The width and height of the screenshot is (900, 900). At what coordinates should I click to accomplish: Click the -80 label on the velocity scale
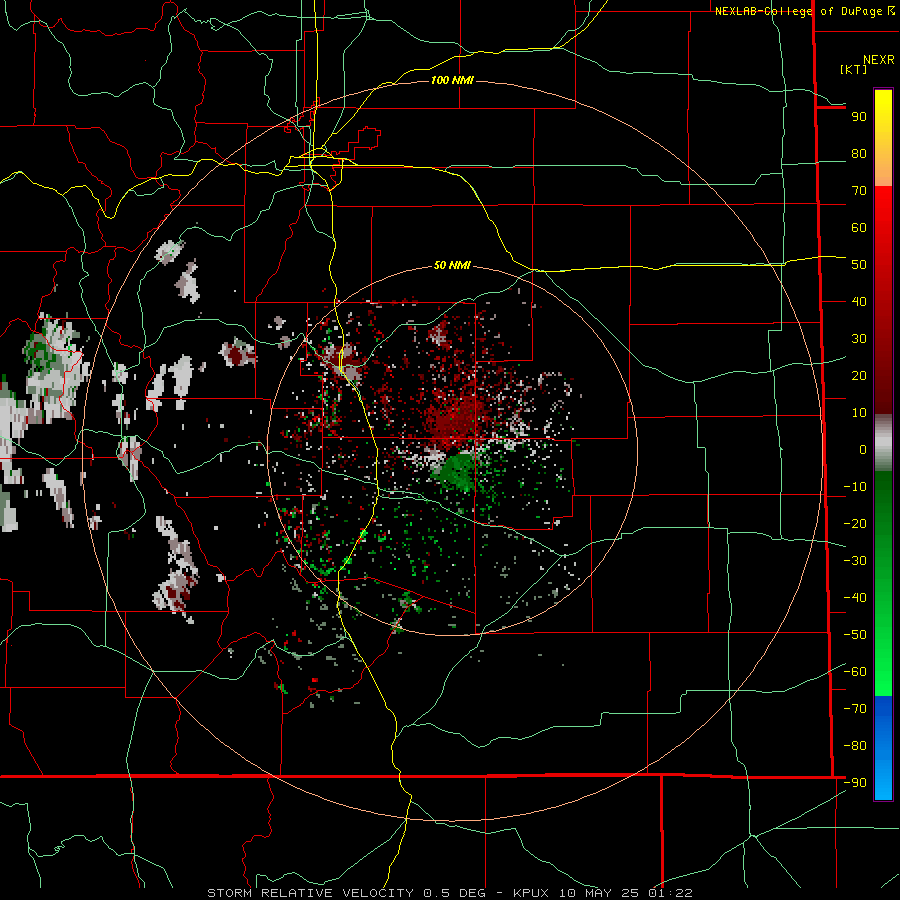point(855,746)
